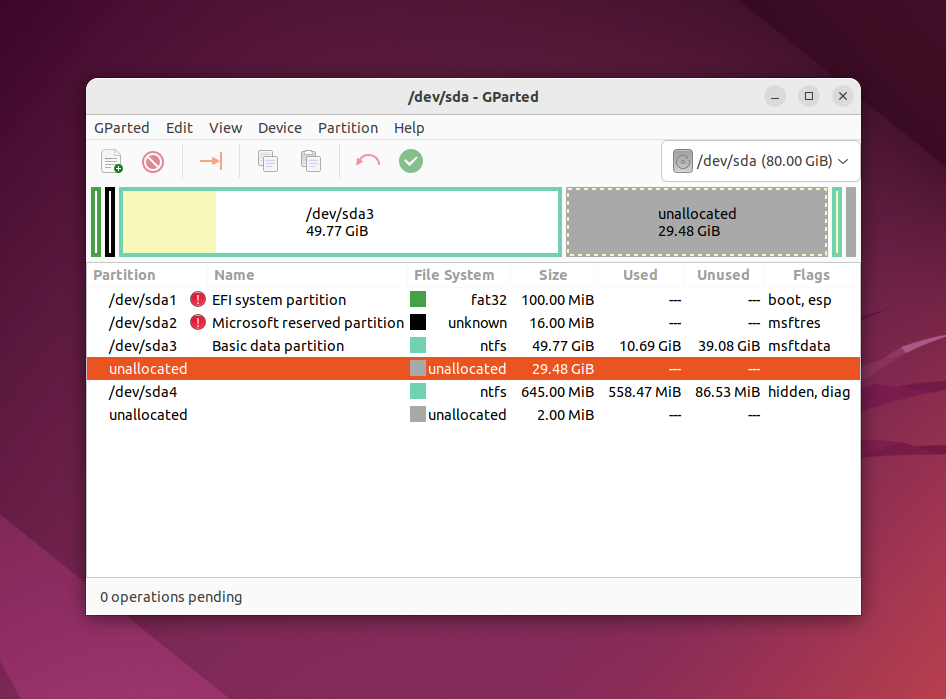Image resolution: width=946 pixels, height=699 pixels.
Task: Click the '10.69 GiB' used cell
Action: pyautogui.click(x=650, y=346)
